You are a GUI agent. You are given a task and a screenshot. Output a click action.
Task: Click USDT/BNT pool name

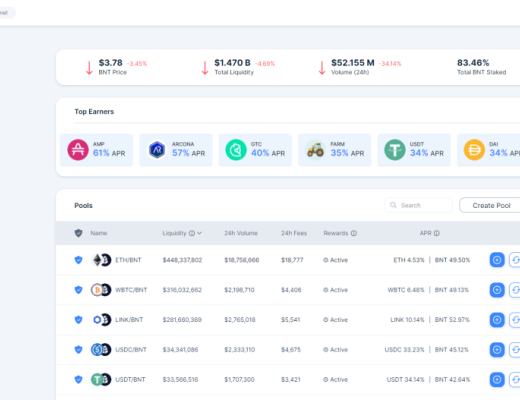[130, 379]
